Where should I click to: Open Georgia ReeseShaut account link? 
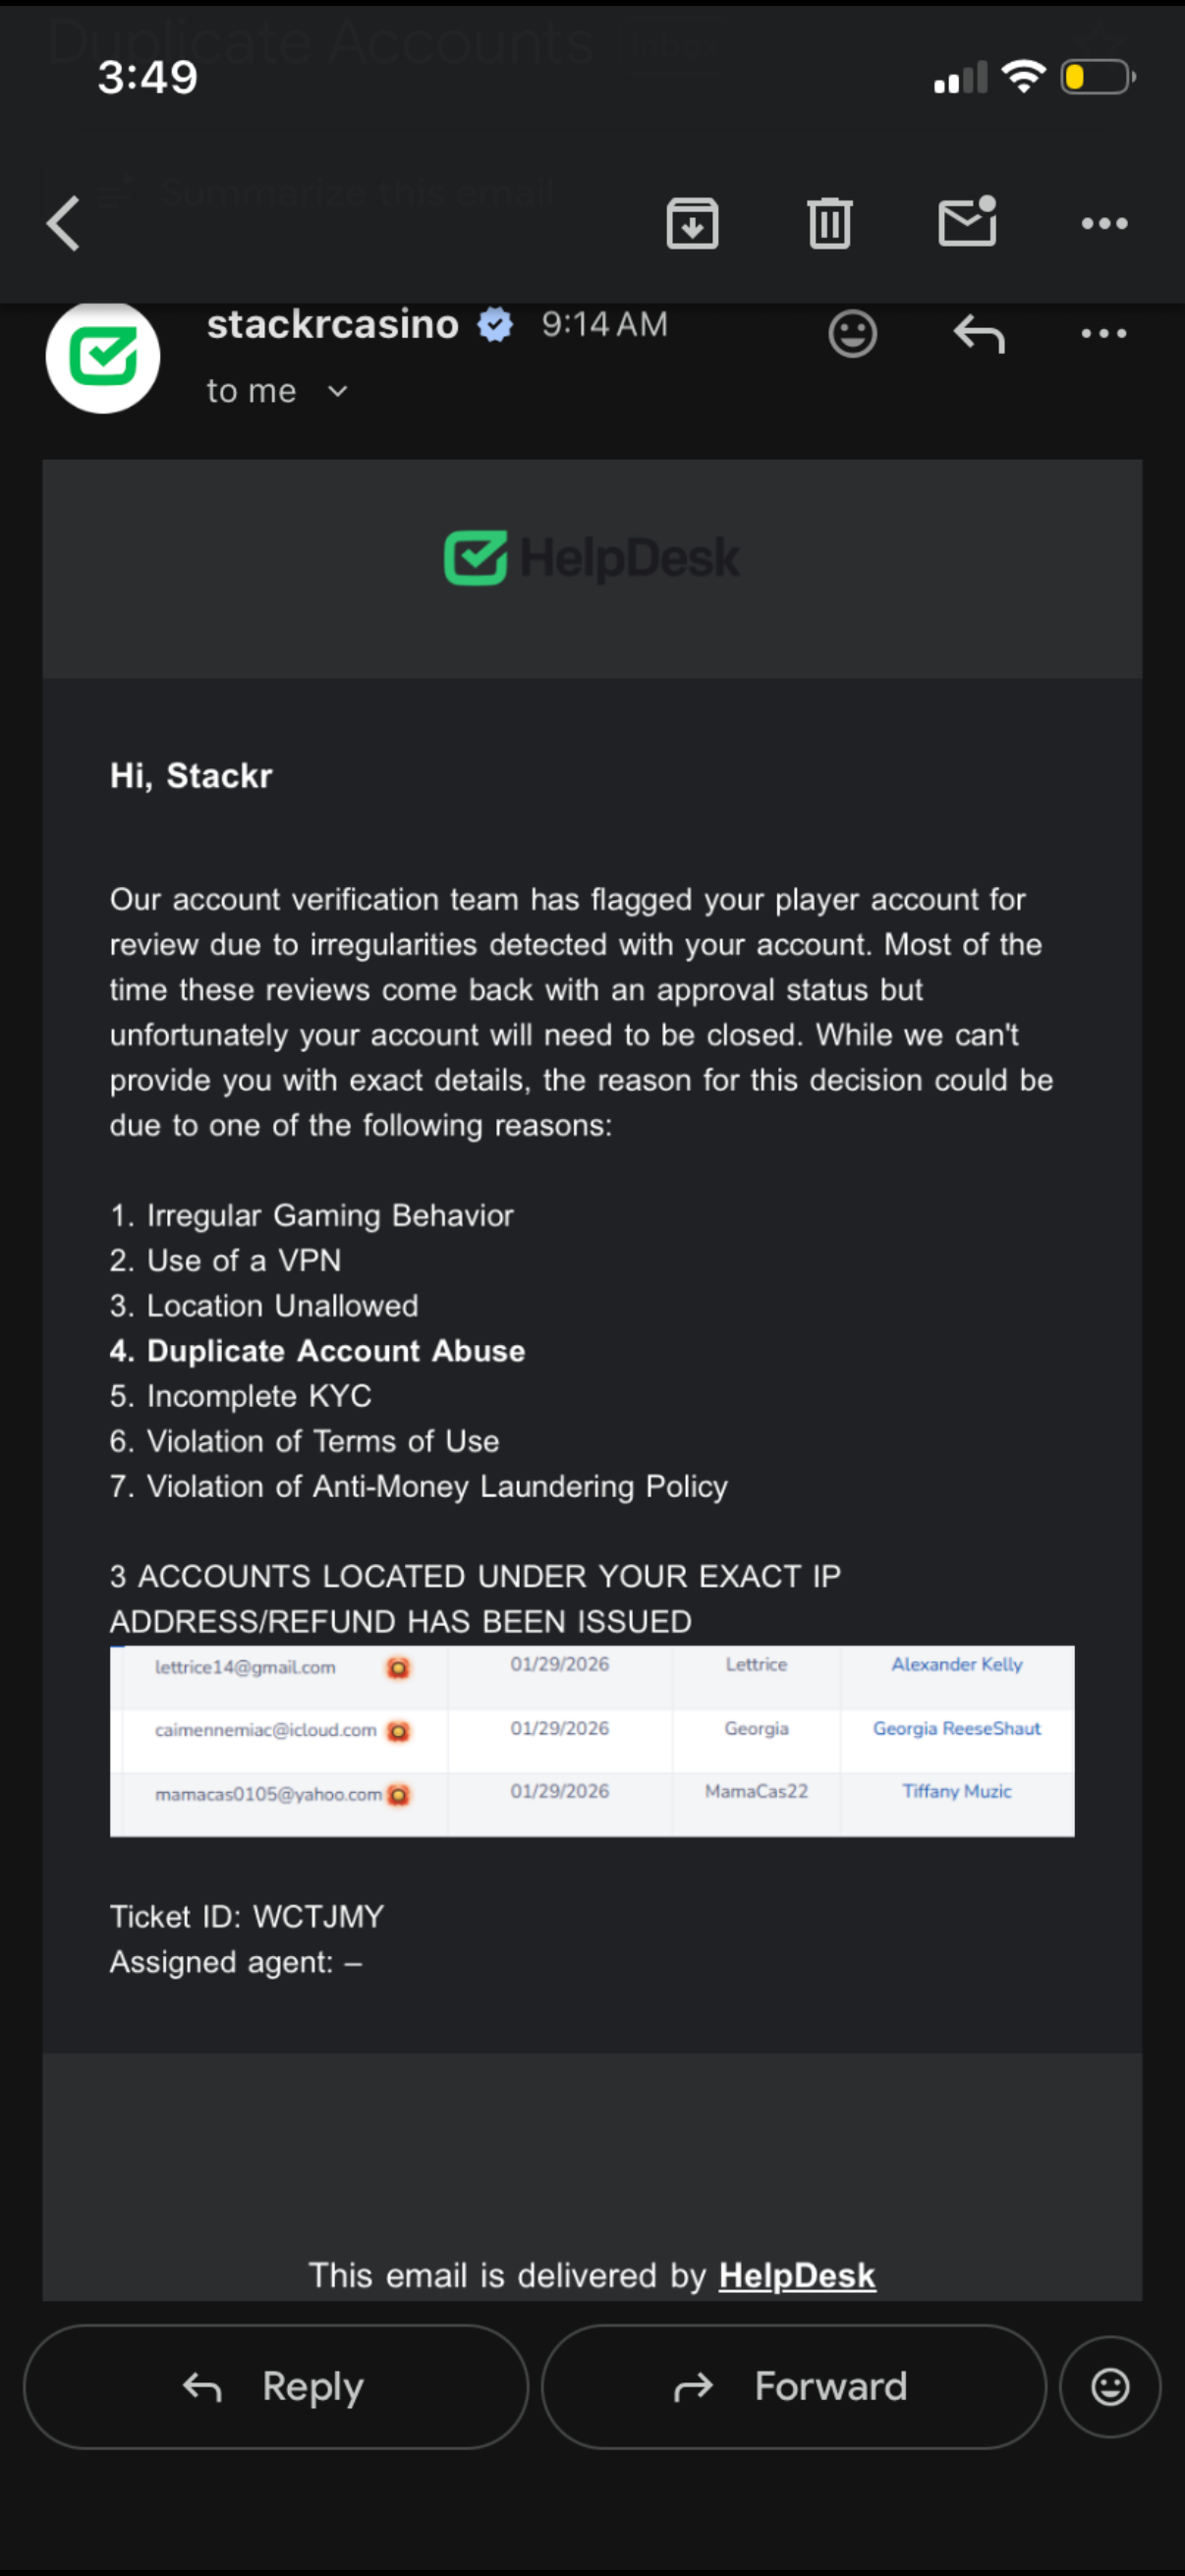(x=956, y=1729)
